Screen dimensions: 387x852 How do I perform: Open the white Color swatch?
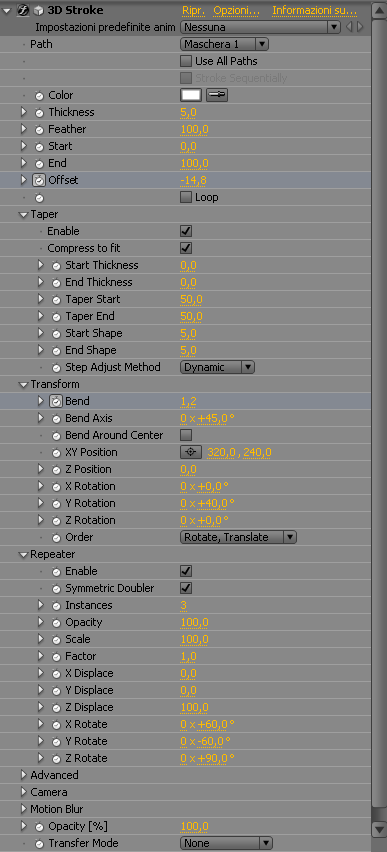point(191,95)
